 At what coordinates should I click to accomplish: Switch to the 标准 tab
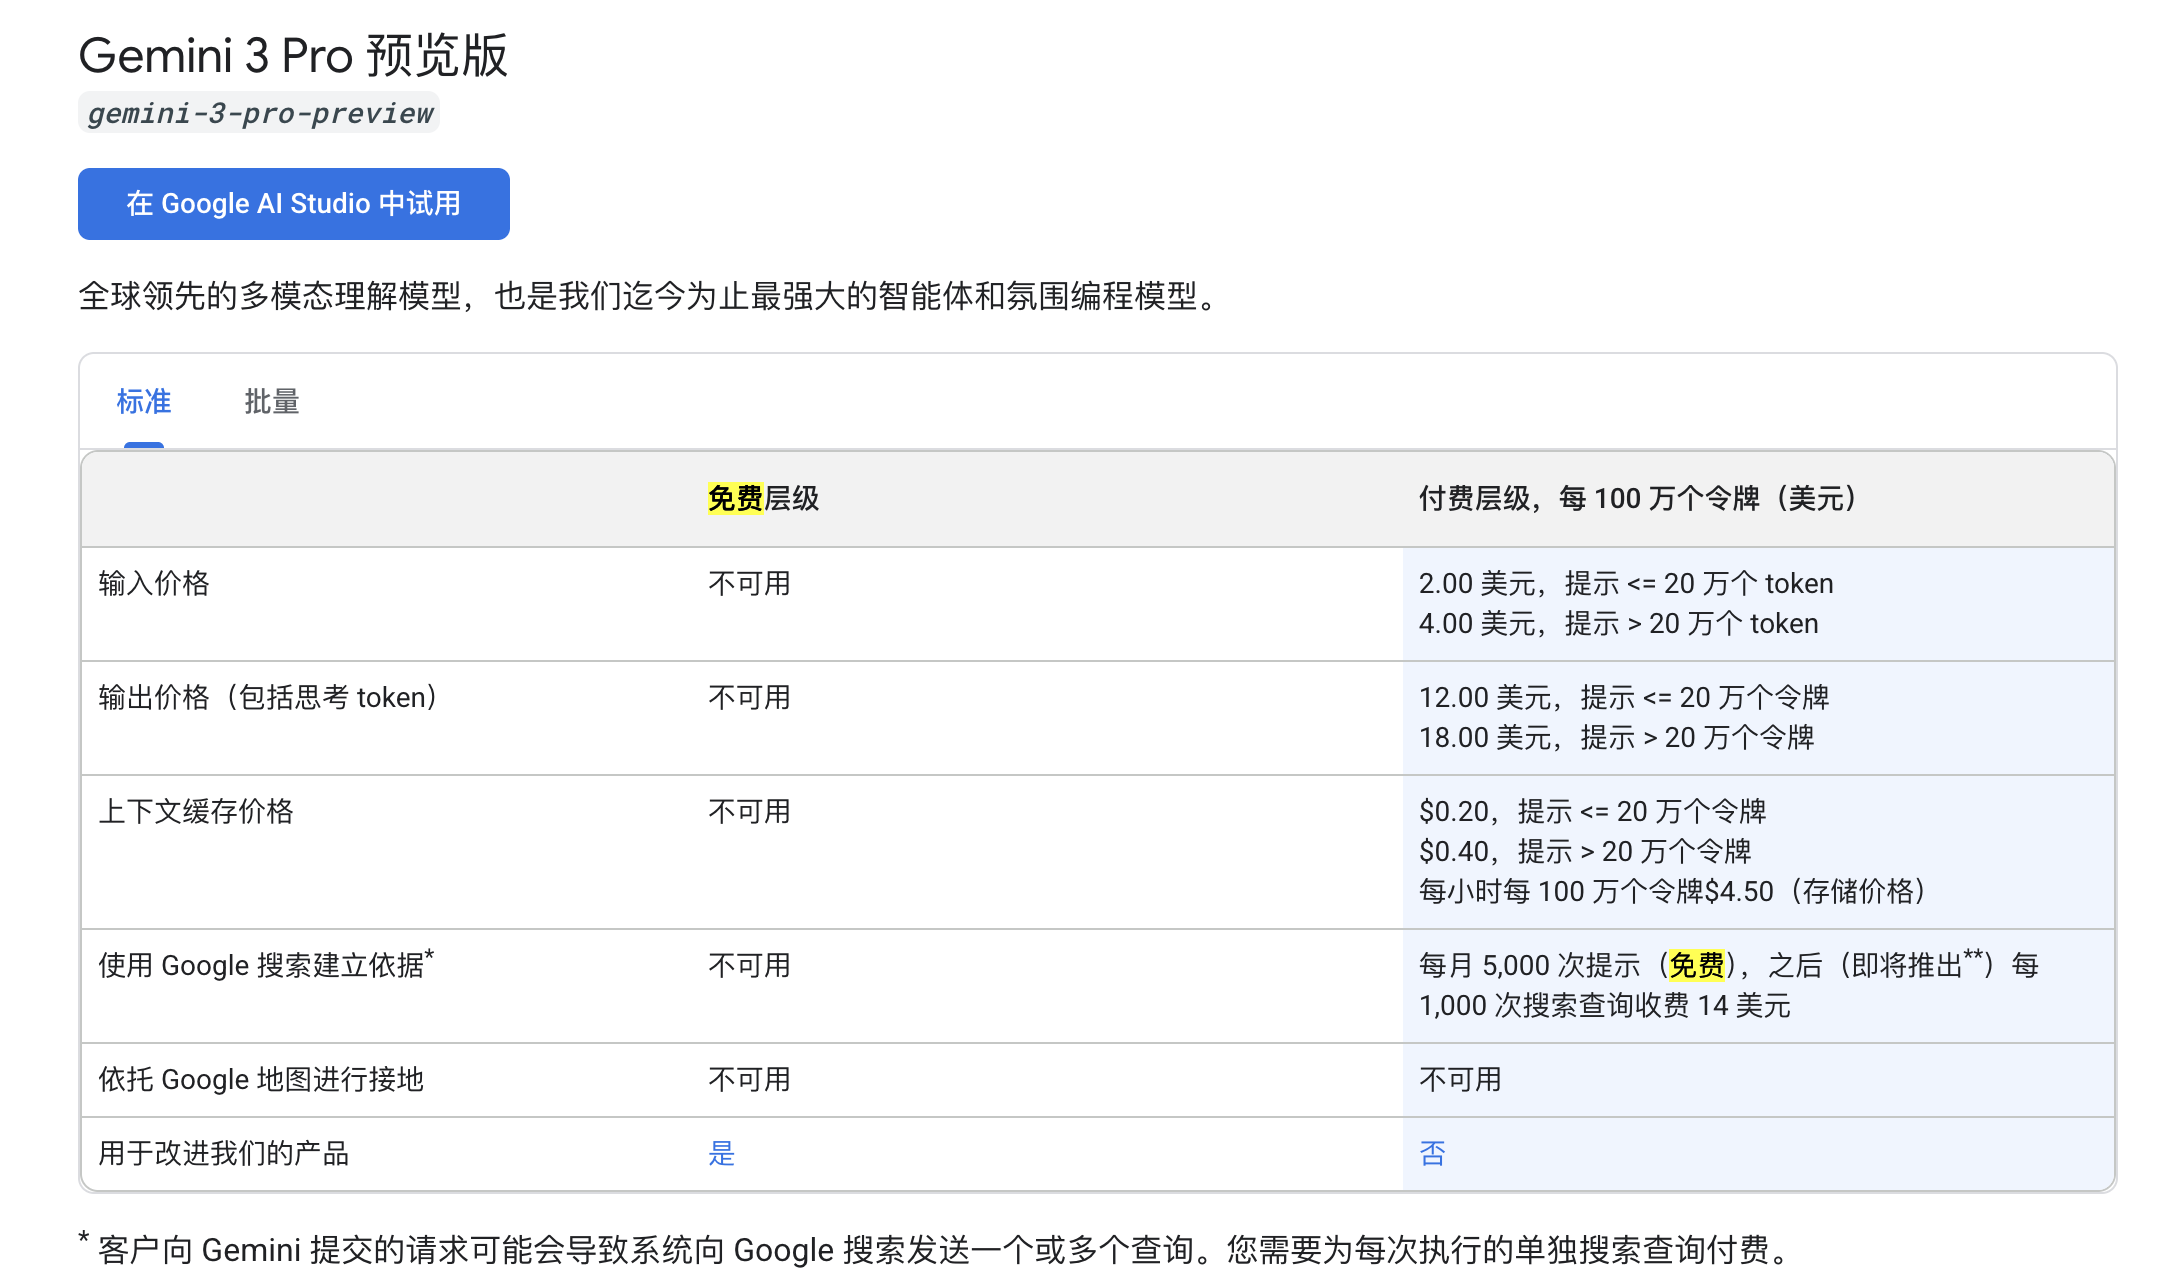144,402
